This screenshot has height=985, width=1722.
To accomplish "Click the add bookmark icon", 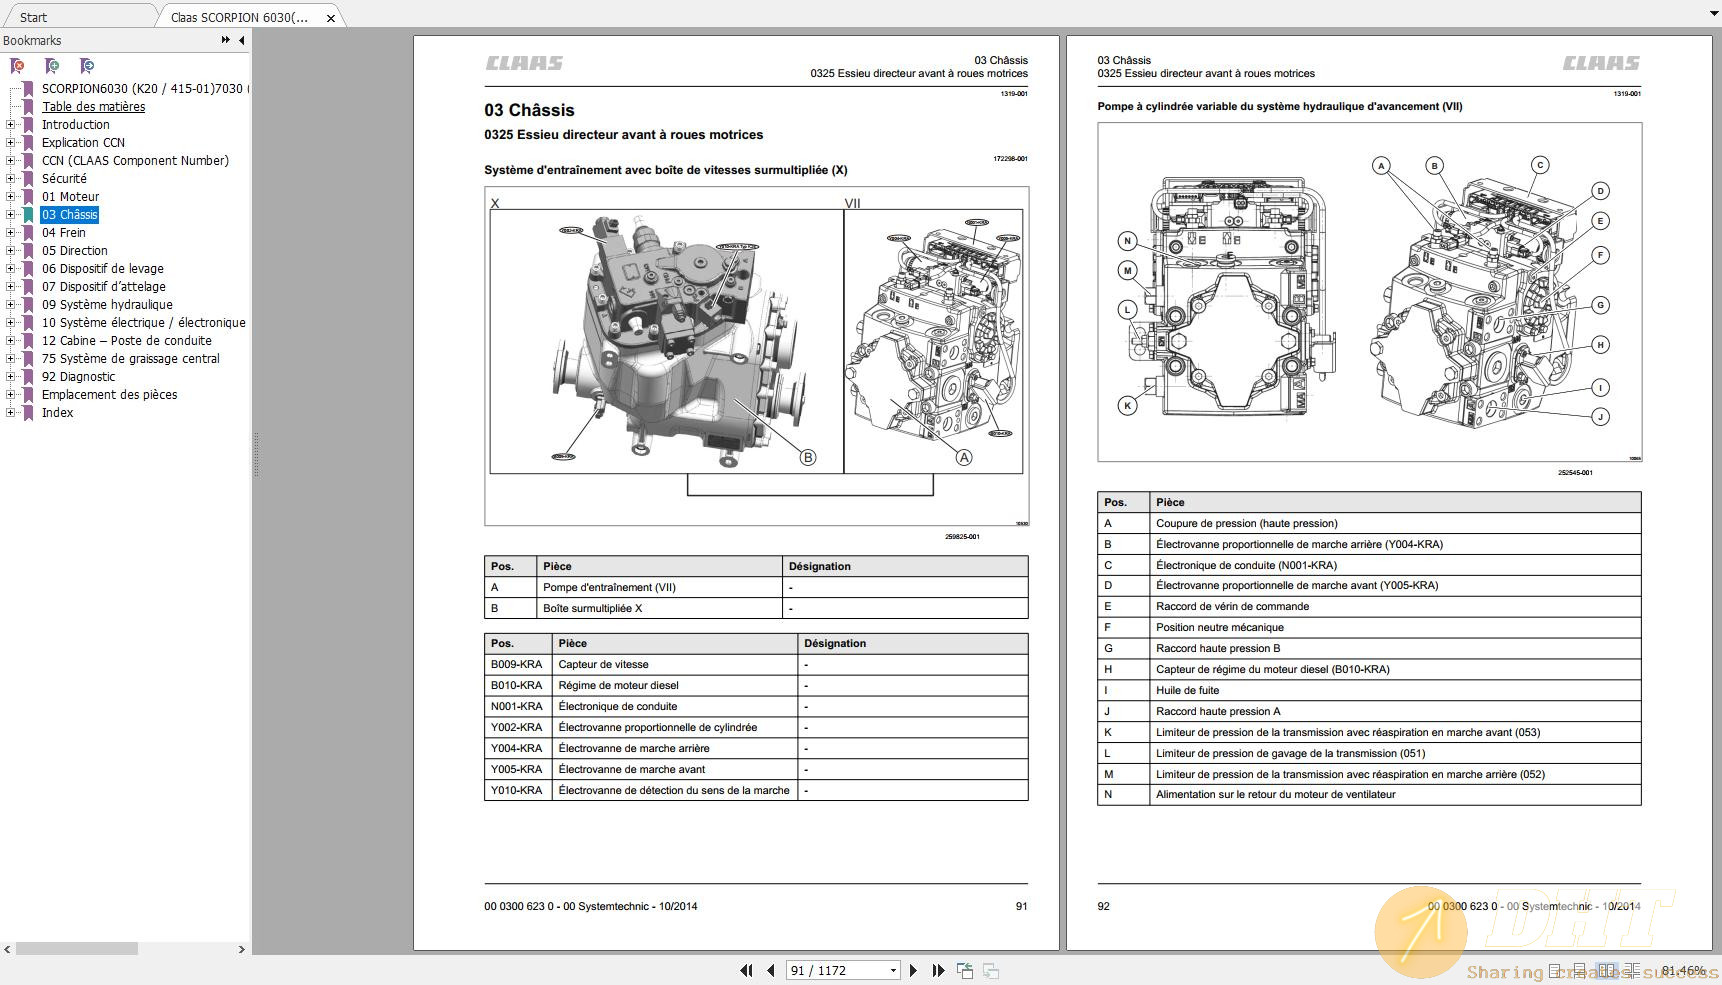I will (52, 66).
